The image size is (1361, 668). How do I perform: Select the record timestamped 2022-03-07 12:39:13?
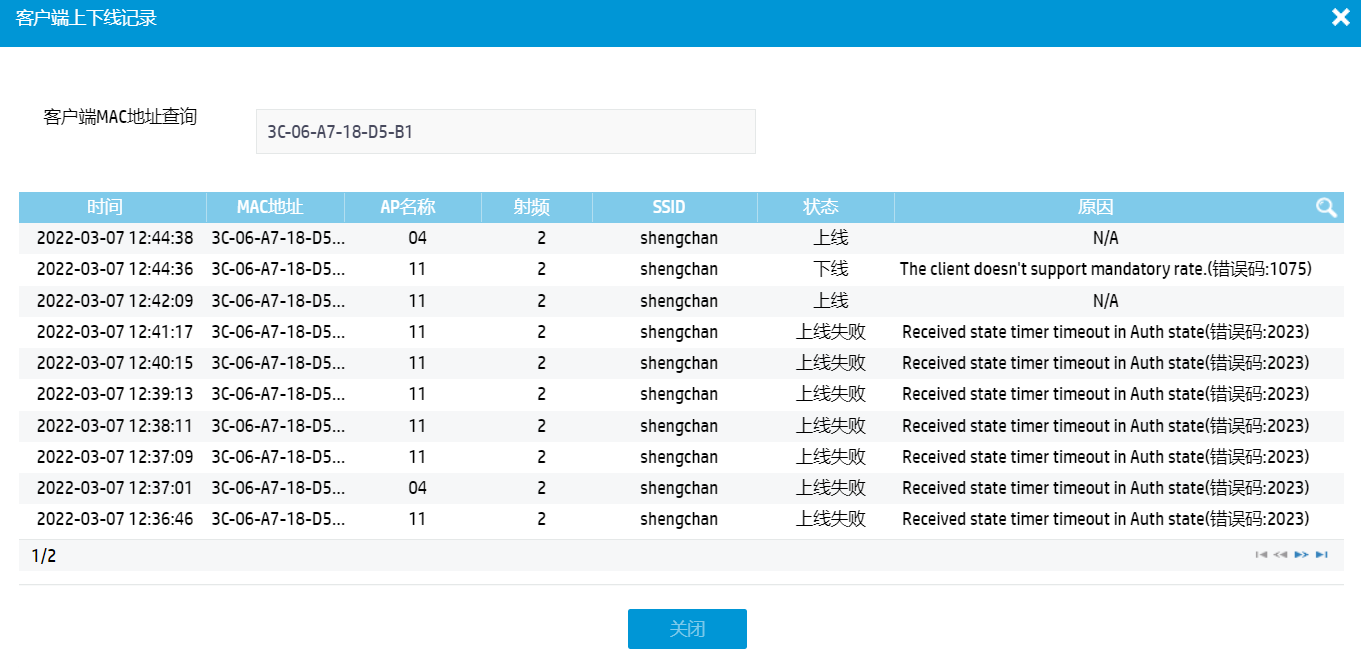pos(681,394)
